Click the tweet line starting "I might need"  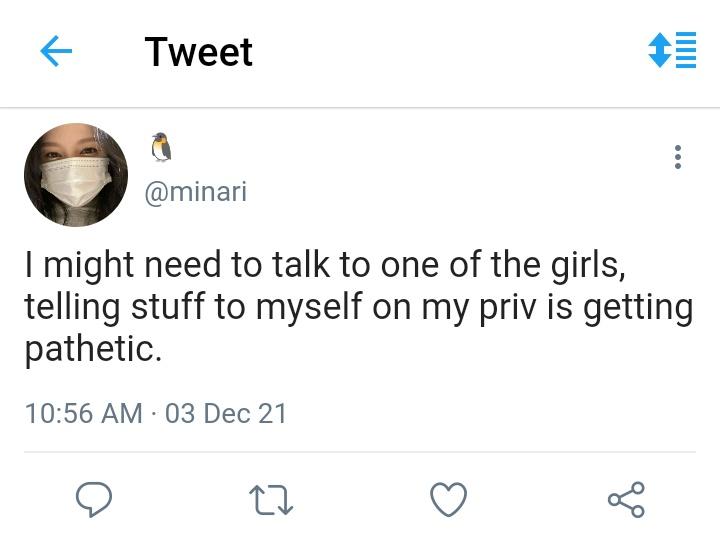tap(325, 267)
